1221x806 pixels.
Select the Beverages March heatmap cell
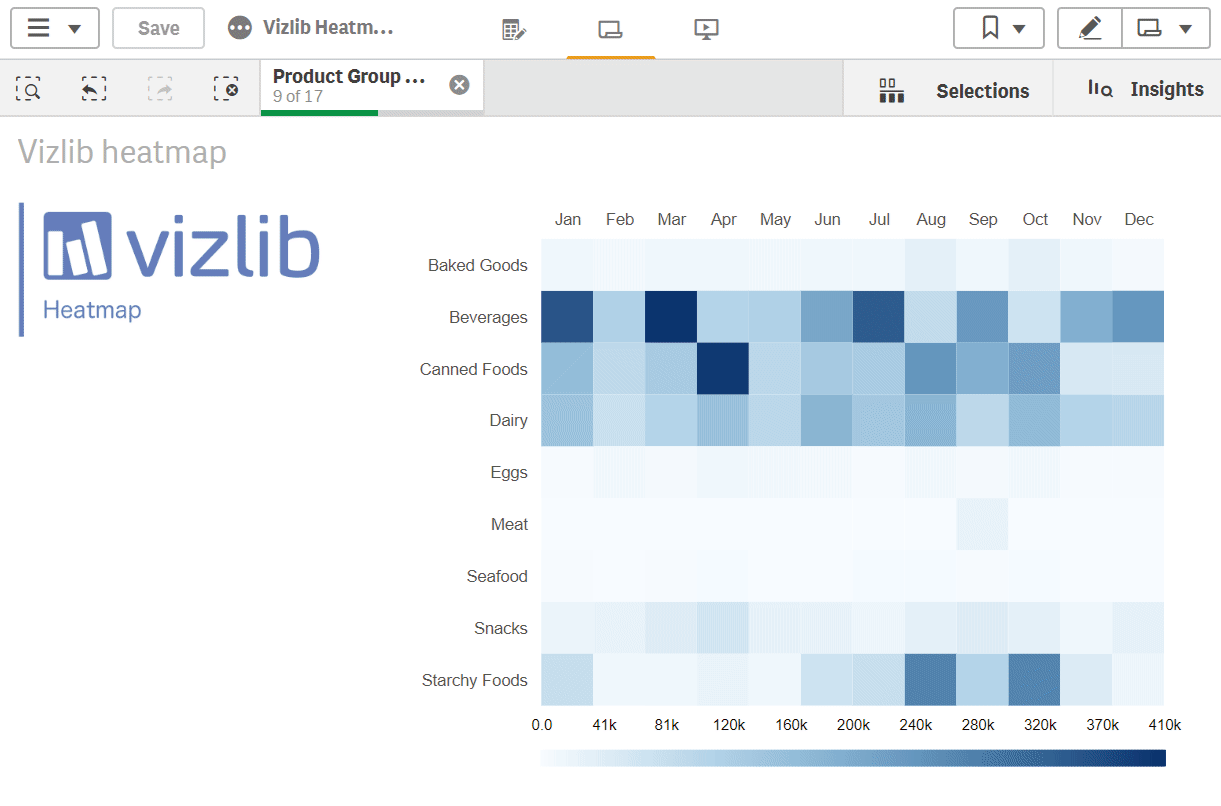pyautogui.click(x=671, y=317)
